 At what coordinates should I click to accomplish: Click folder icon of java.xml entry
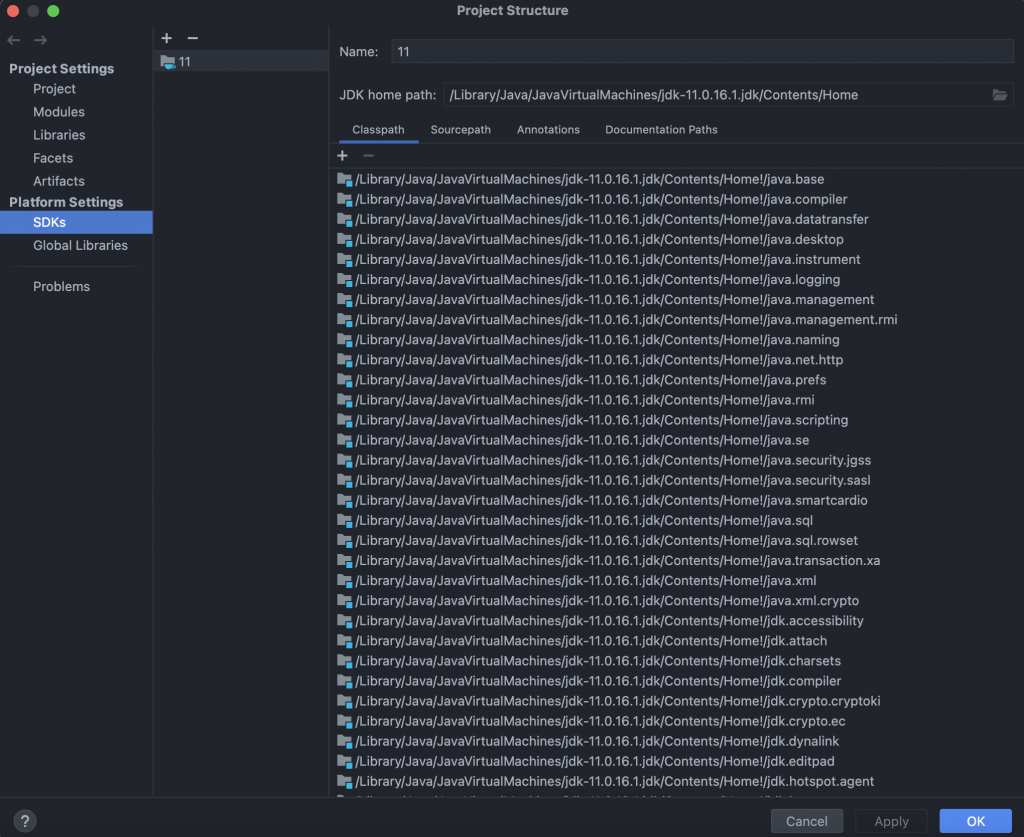click(x=345, y=580)
